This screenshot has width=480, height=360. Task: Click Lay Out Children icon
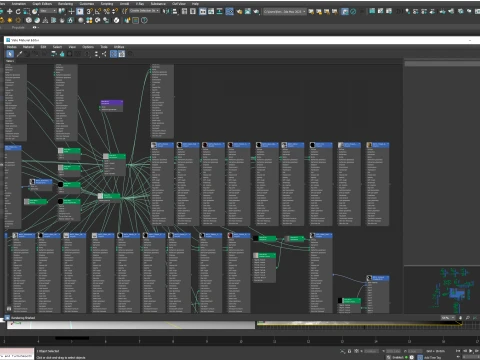104,54
